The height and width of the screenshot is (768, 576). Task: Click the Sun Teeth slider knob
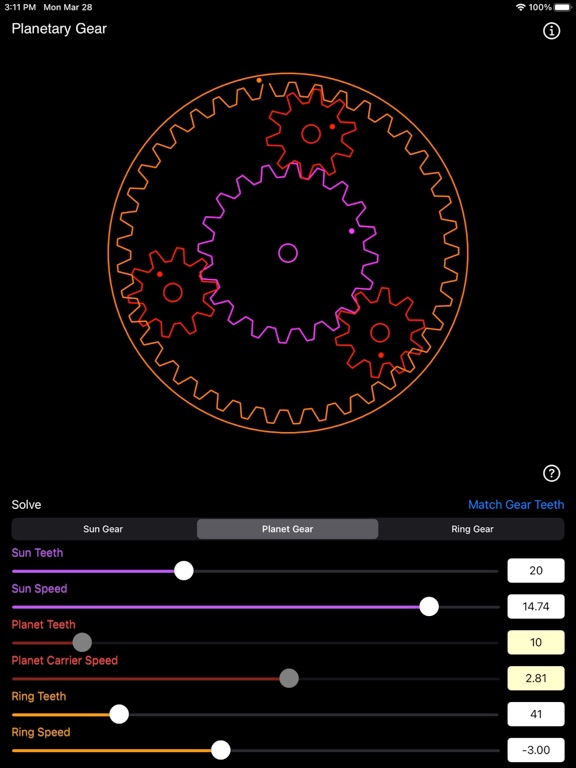point(184,571)
